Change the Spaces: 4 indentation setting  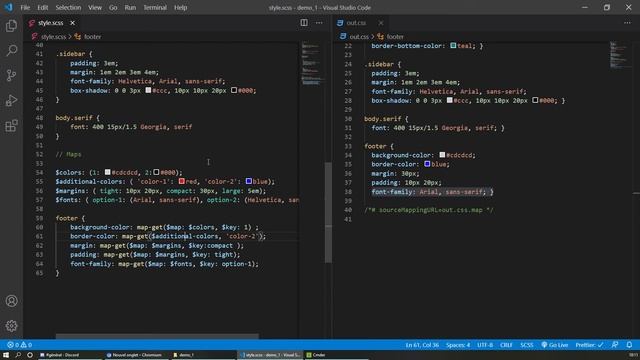click(x=458, y=345)
